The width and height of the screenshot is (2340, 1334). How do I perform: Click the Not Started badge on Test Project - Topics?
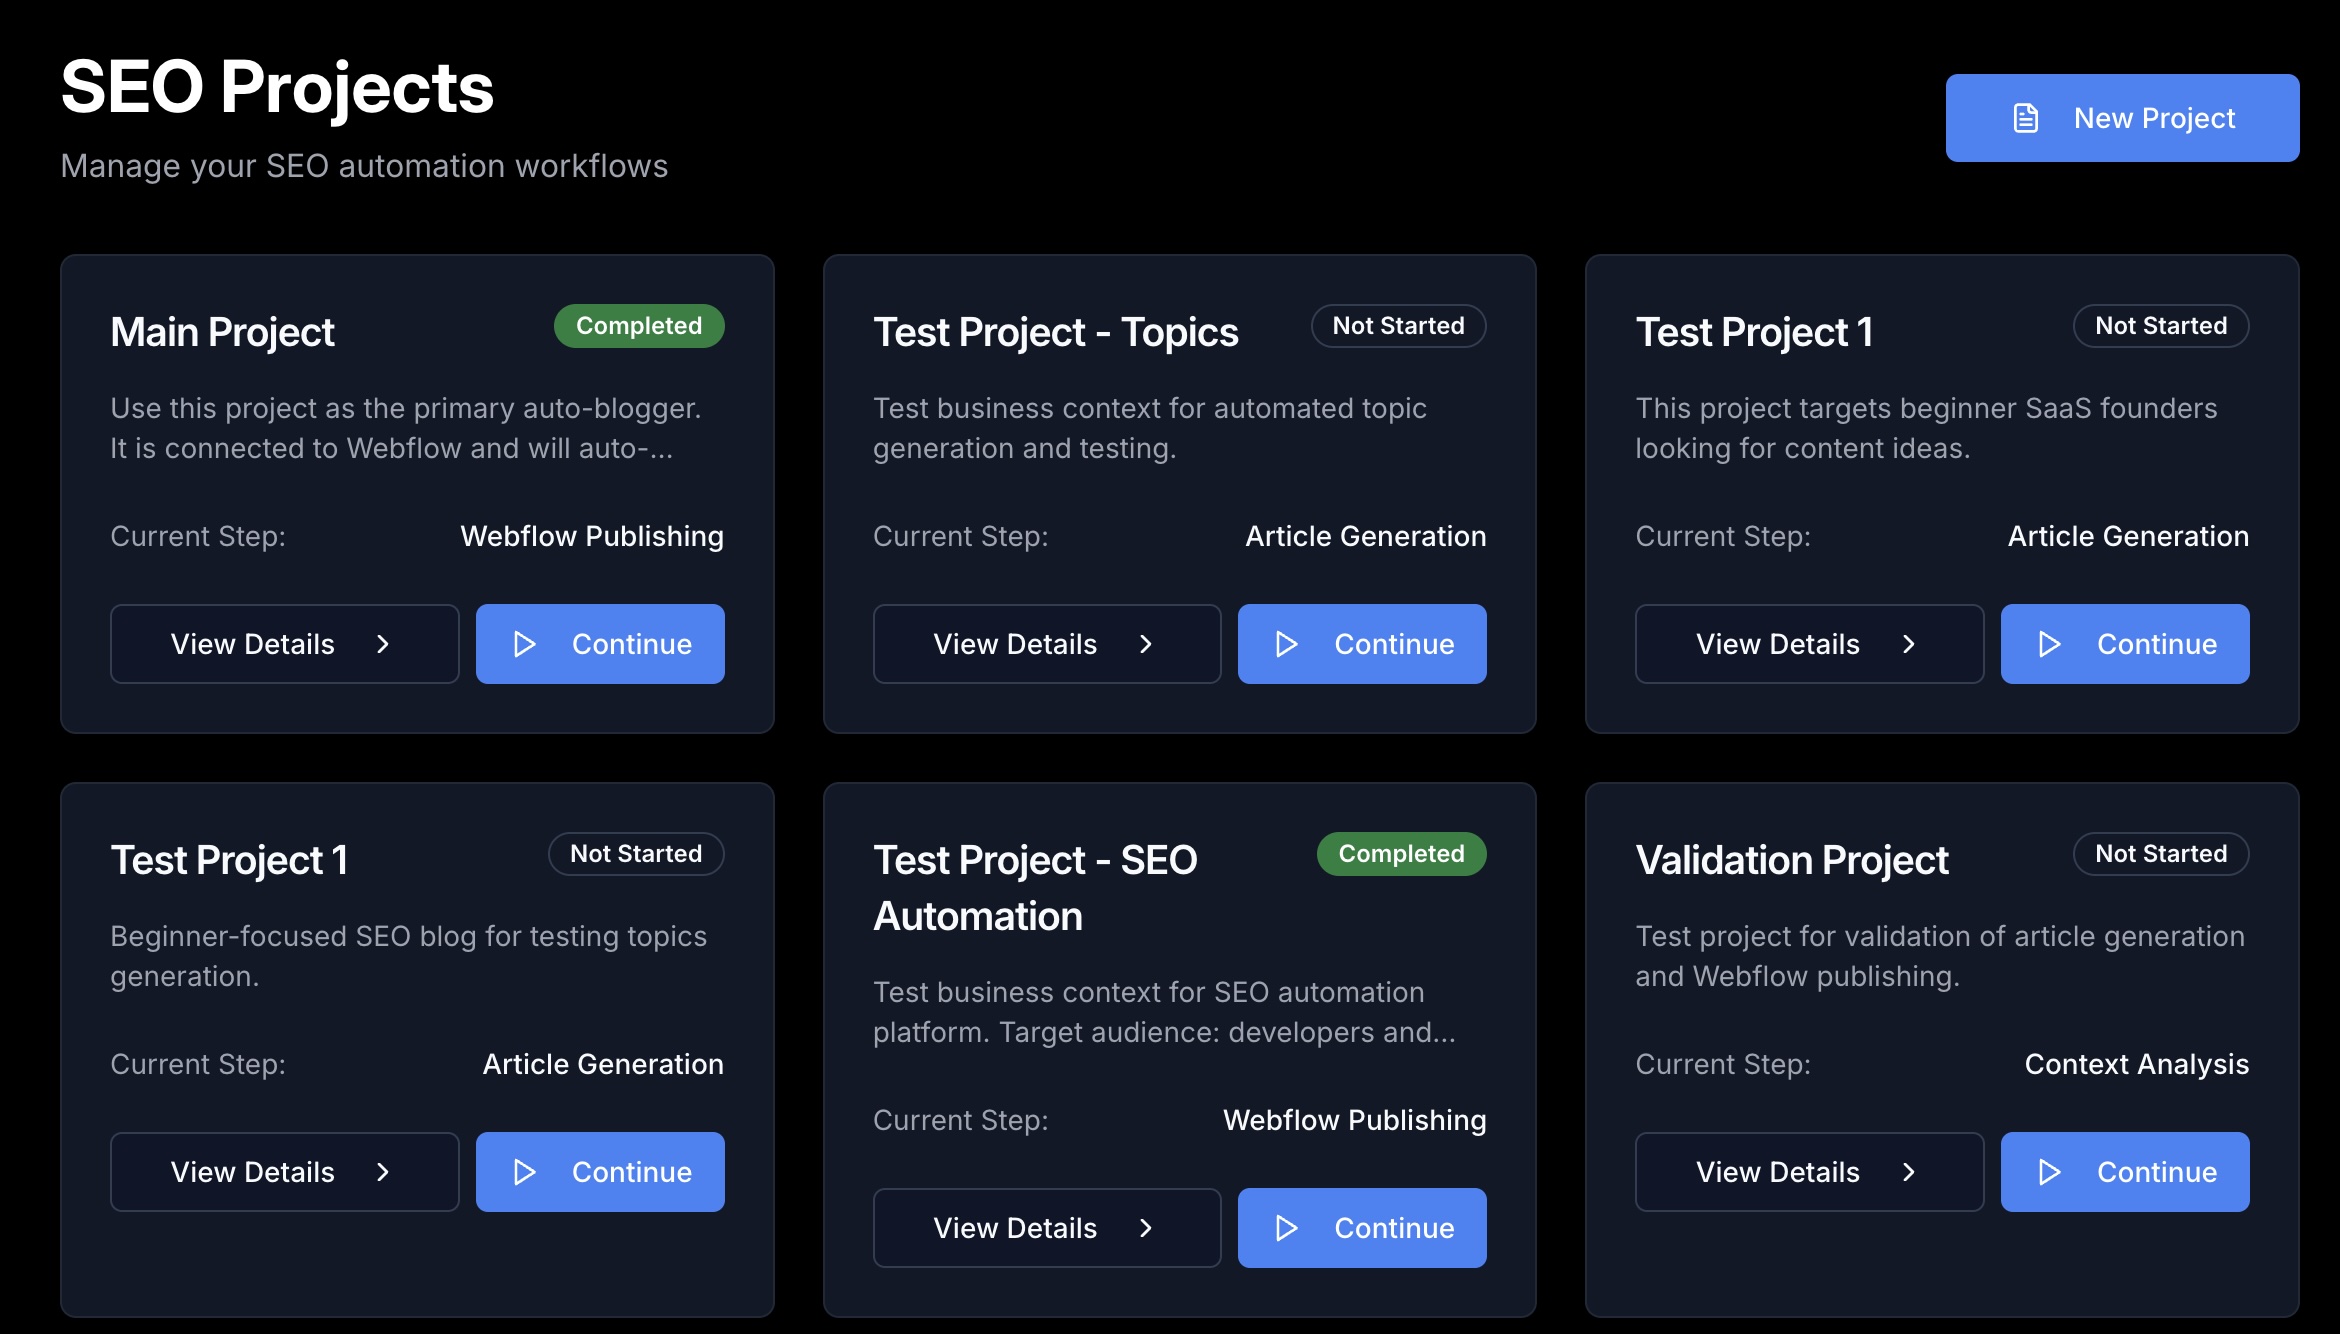pyautogui.click(x=1398, y=326)
